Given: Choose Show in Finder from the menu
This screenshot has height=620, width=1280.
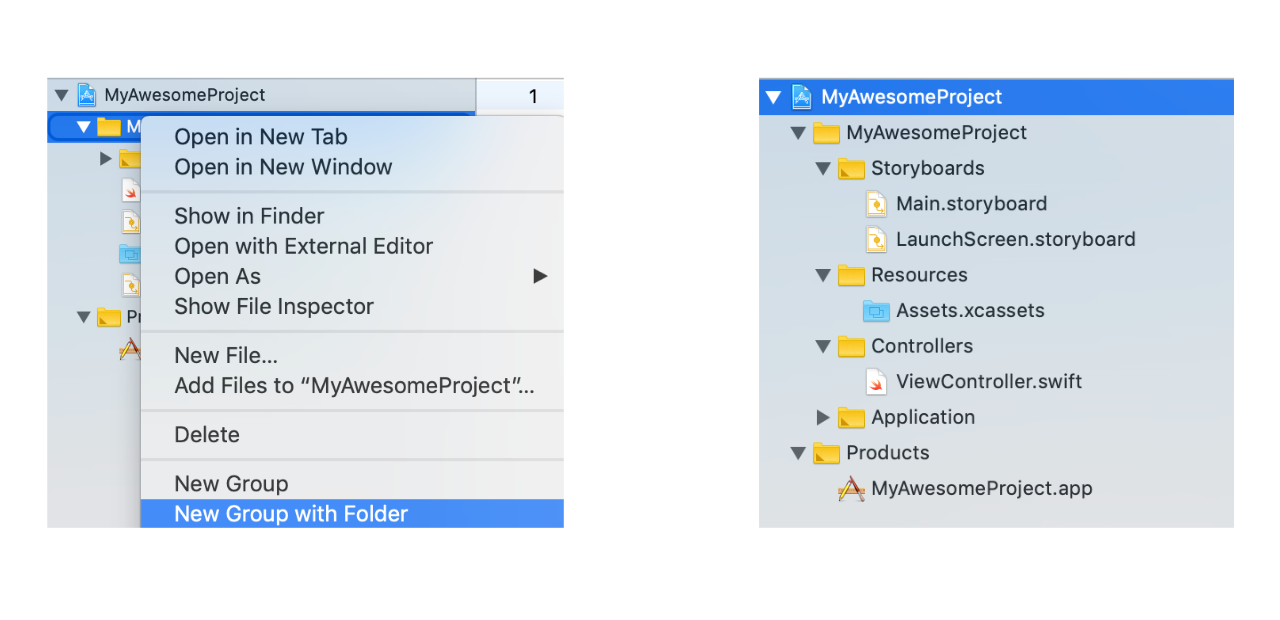Looking at the screenshot, I should (x=249, y=216).
